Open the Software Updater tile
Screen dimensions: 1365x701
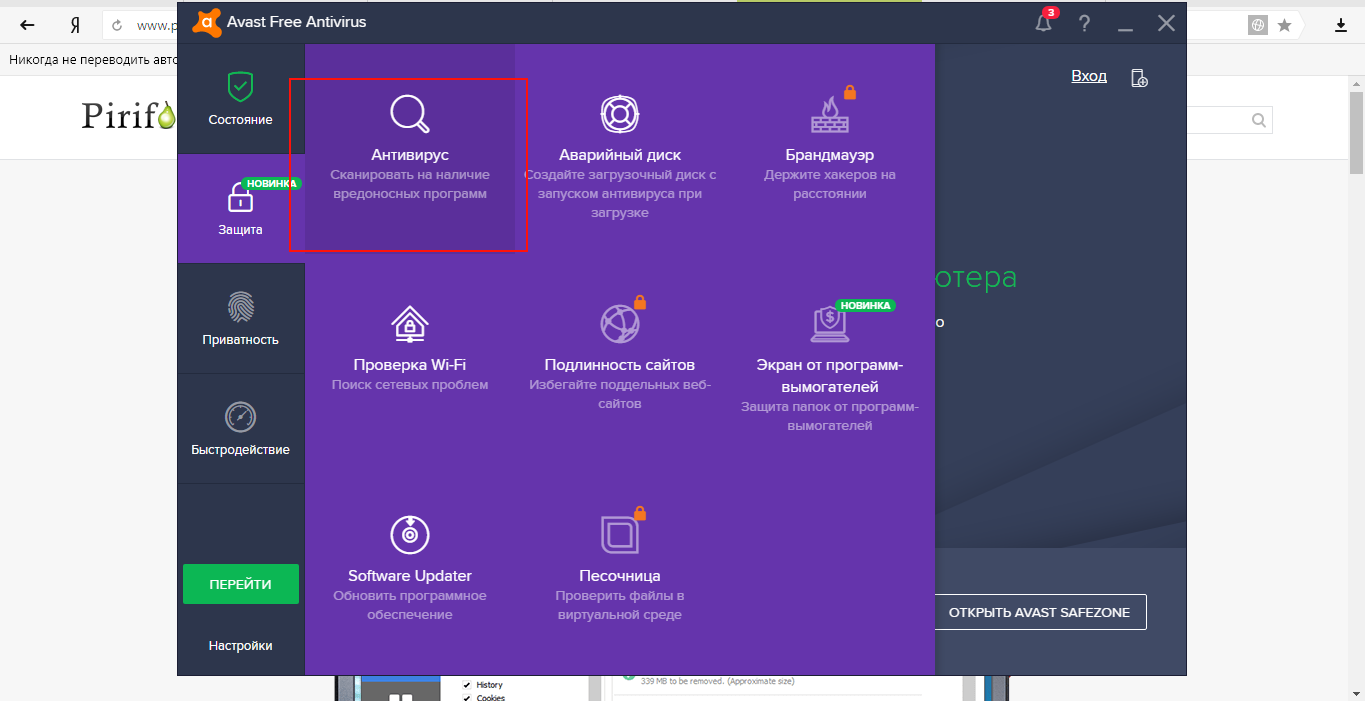point(410,567)
